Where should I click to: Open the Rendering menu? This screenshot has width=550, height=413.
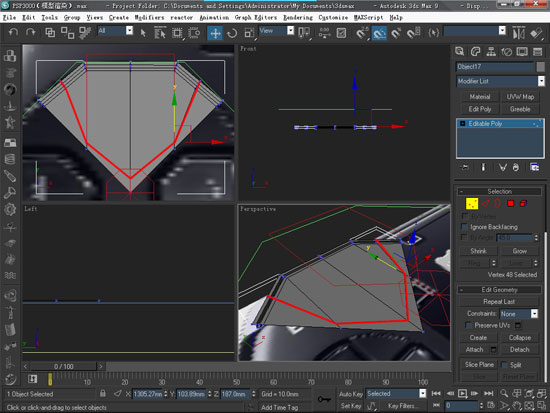(x=298, y=18)
